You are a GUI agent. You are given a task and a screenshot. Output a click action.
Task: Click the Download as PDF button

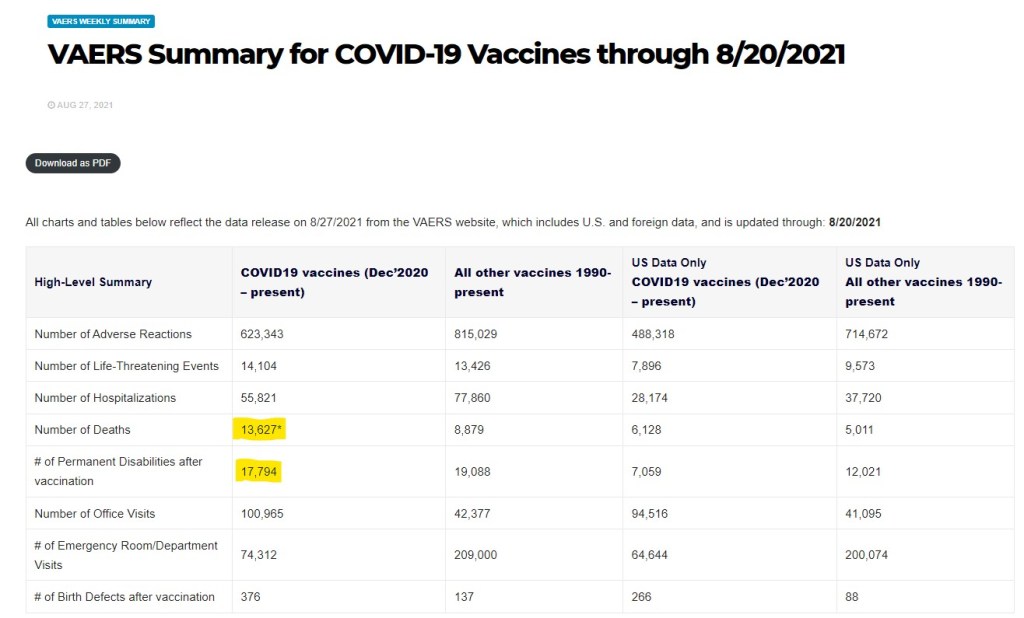pos(73,163)
